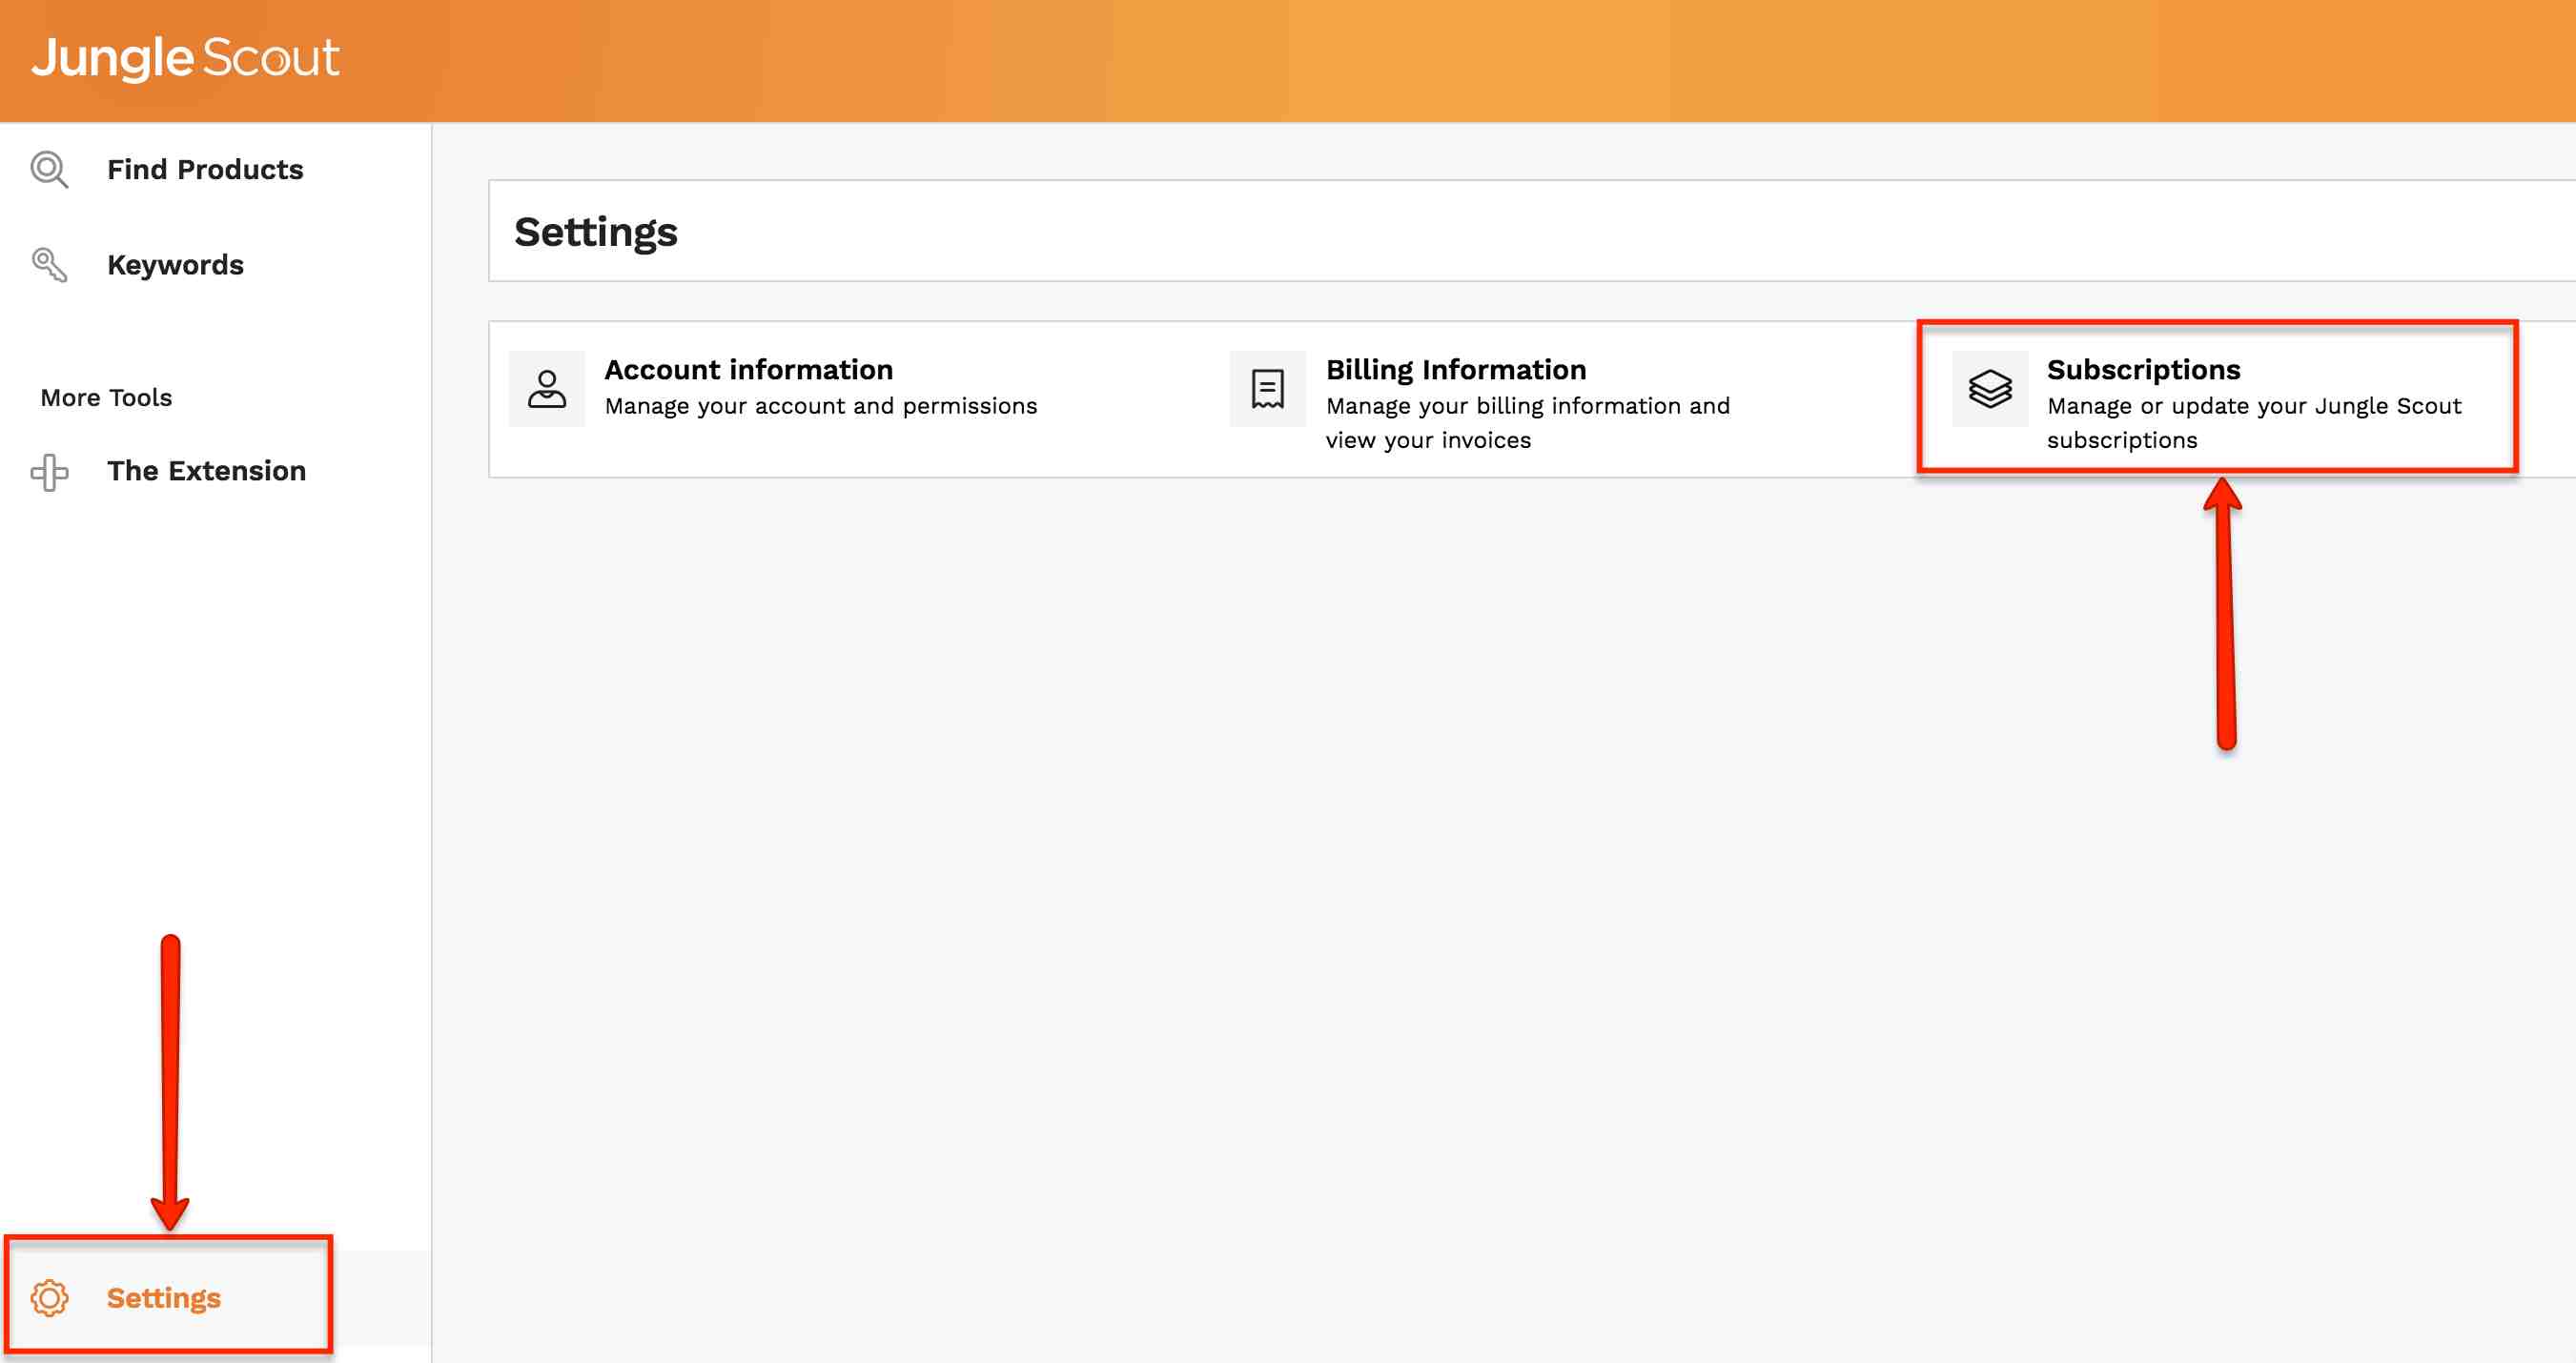Click the More Tools section label
This screenshot has height=1363, width=2576.
106,398
